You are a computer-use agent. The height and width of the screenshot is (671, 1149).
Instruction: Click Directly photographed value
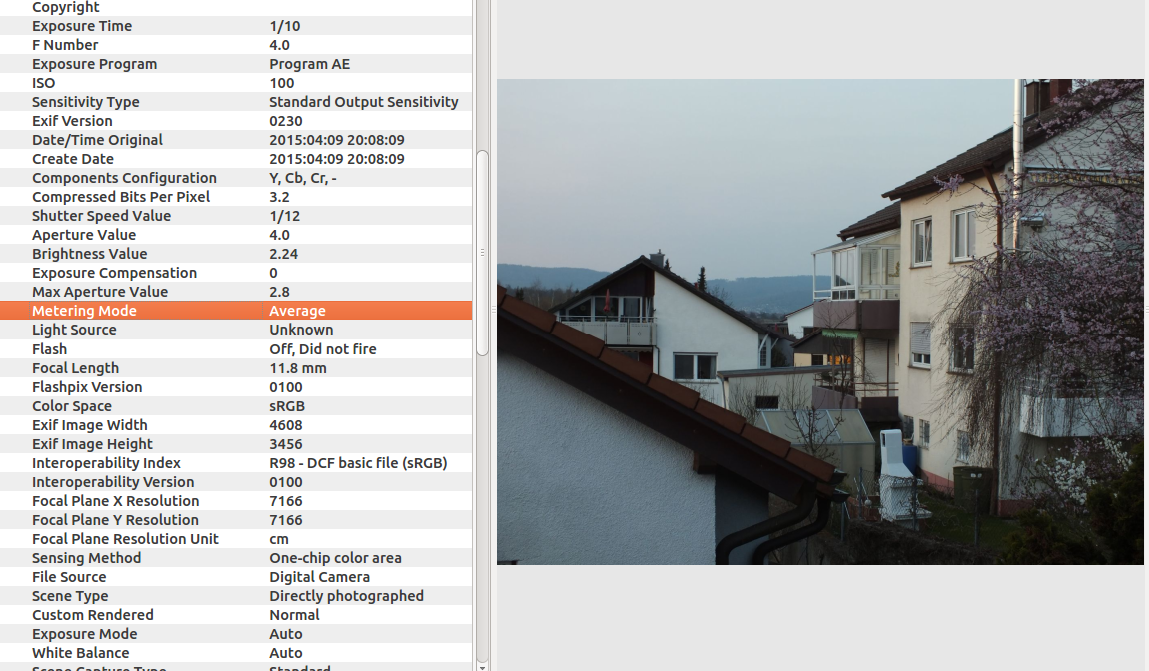[346, 596]
